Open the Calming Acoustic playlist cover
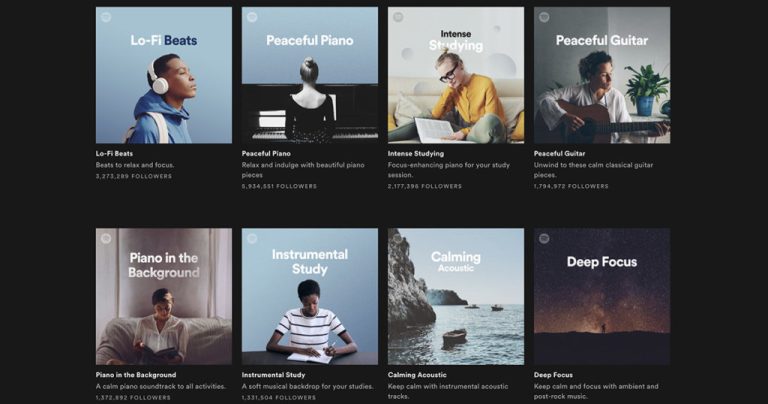 pos(456,296)
